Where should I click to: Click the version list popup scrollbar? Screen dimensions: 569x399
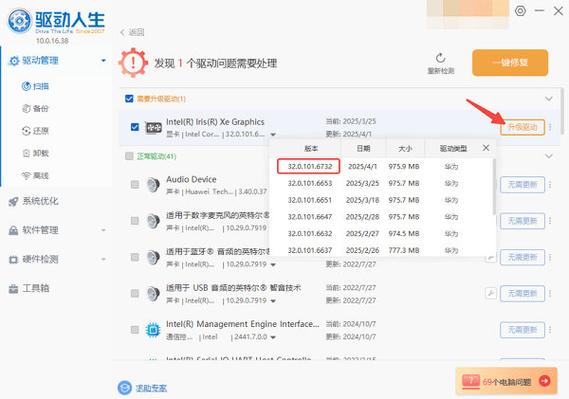click(x=494, y=186)
